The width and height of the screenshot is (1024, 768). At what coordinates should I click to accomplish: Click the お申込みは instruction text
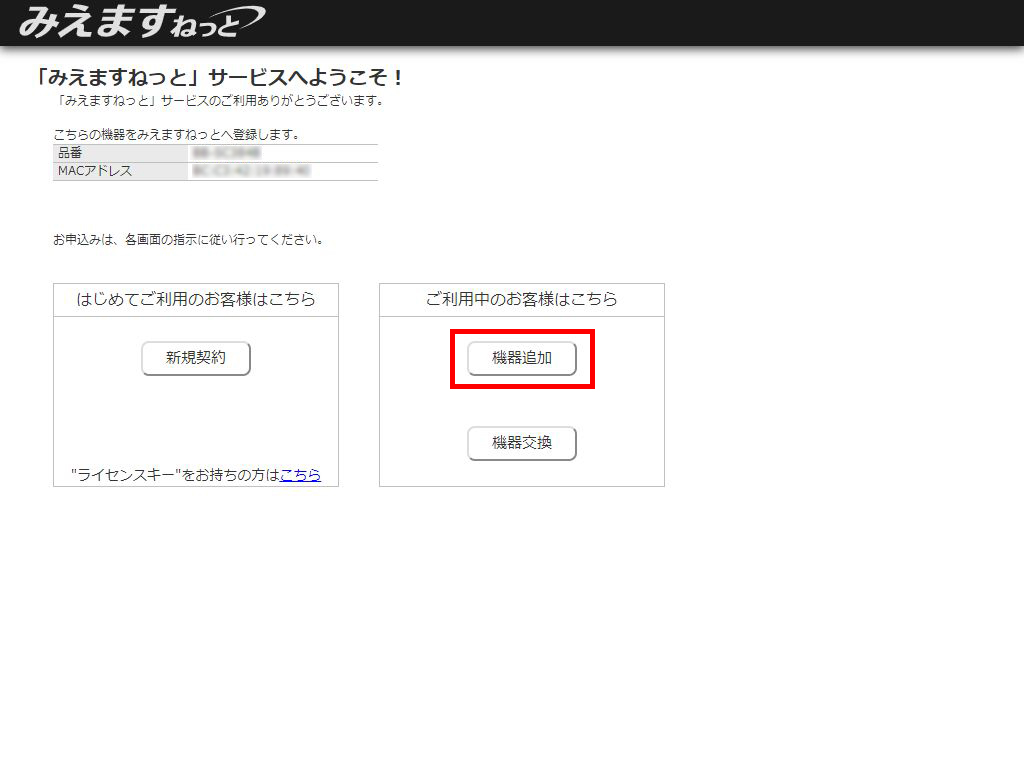coord(188,240)
